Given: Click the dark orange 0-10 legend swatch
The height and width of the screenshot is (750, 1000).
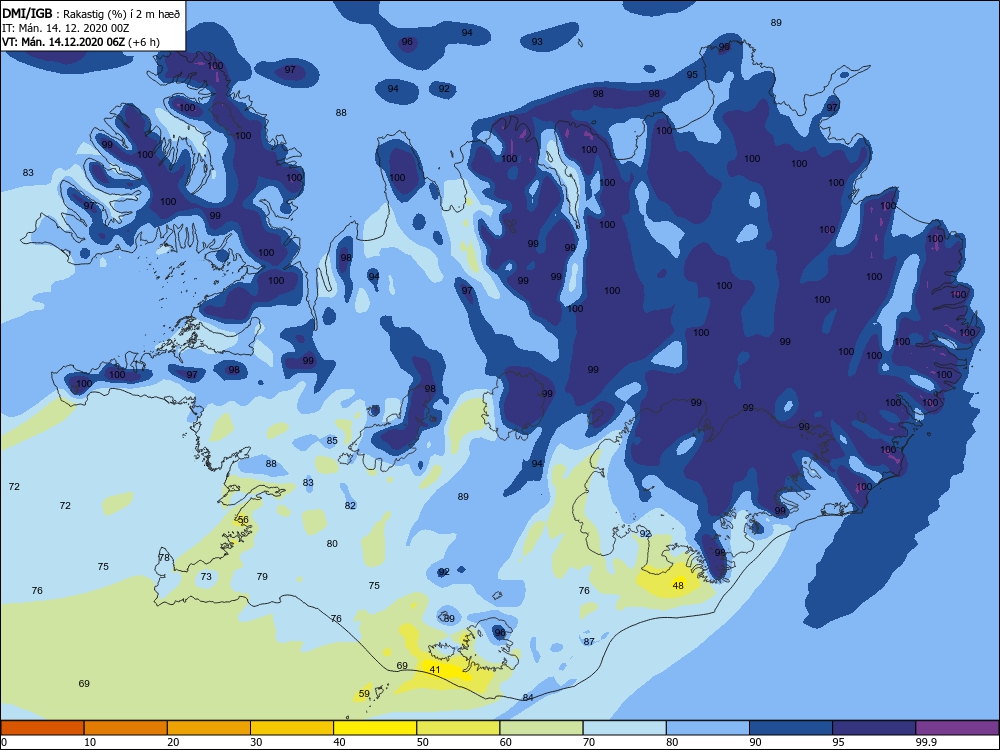Looking at the screenshot, I should (42, 728).
